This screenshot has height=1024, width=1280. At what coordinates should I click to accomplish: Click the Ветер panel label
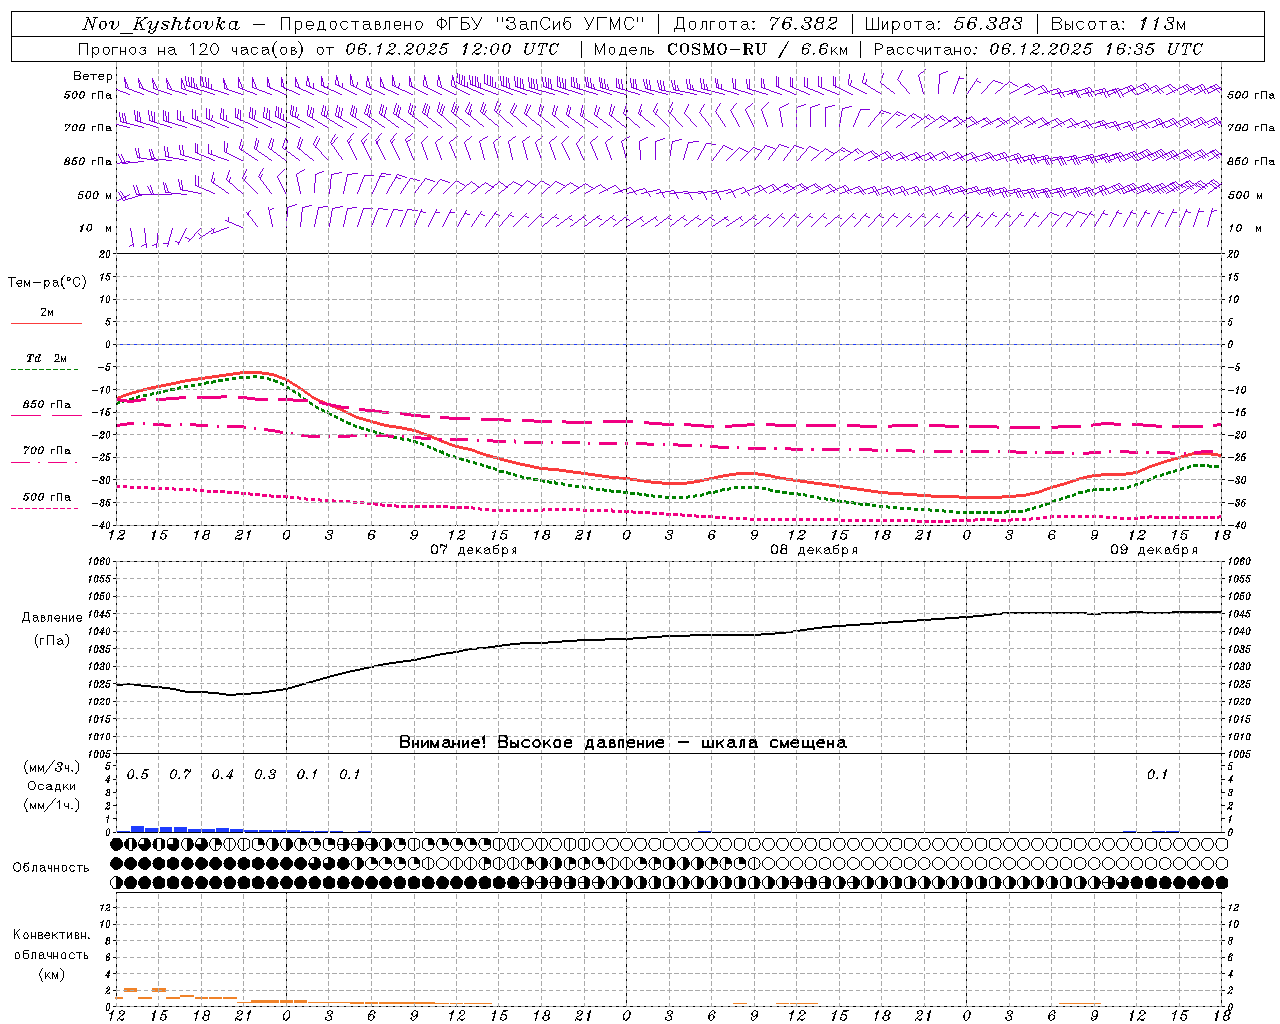pos(93,76)
